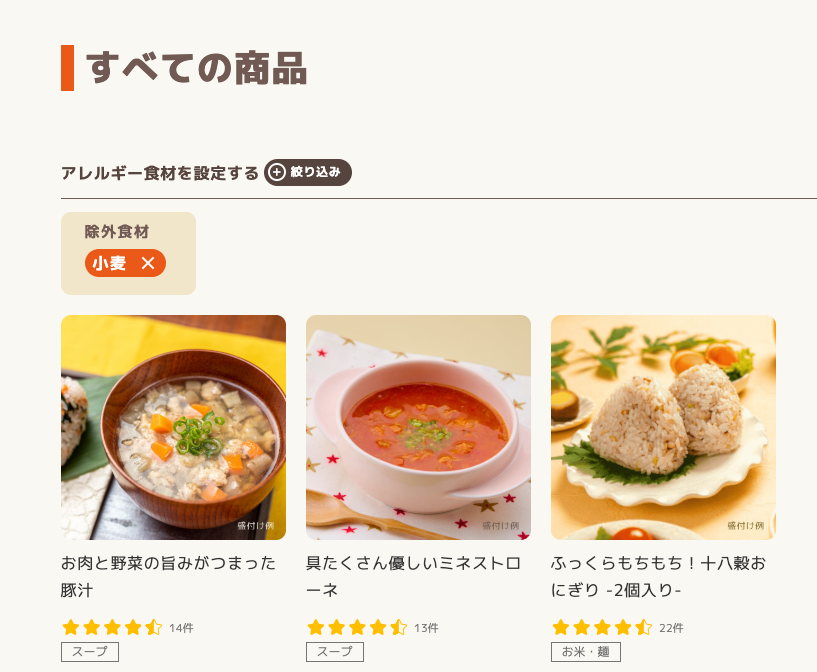The height and width of the screenshot is (672, 817).
Task: Click the ミネストローネ product image
Action: pos(418,426)
